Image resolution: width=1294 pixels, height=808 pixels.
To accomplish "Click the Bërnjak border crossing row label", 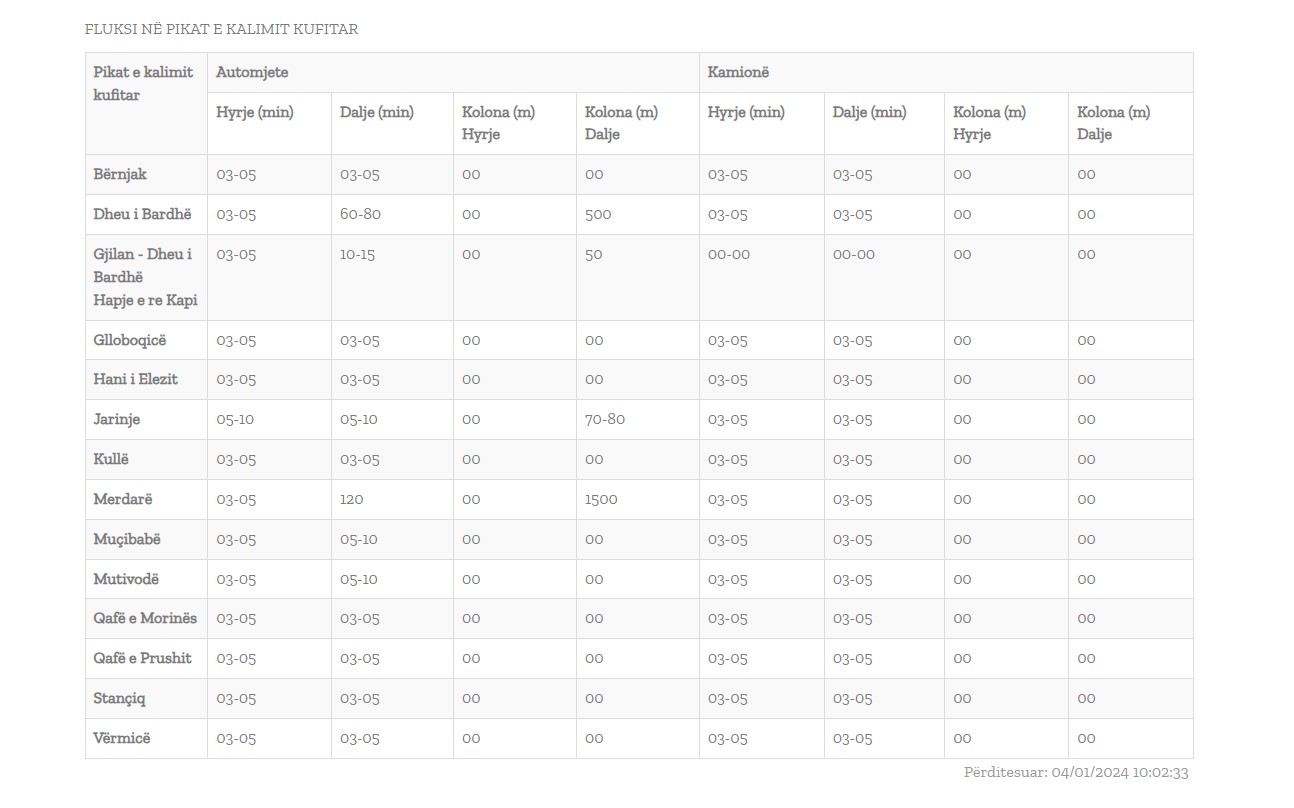I will pos(120,174).
